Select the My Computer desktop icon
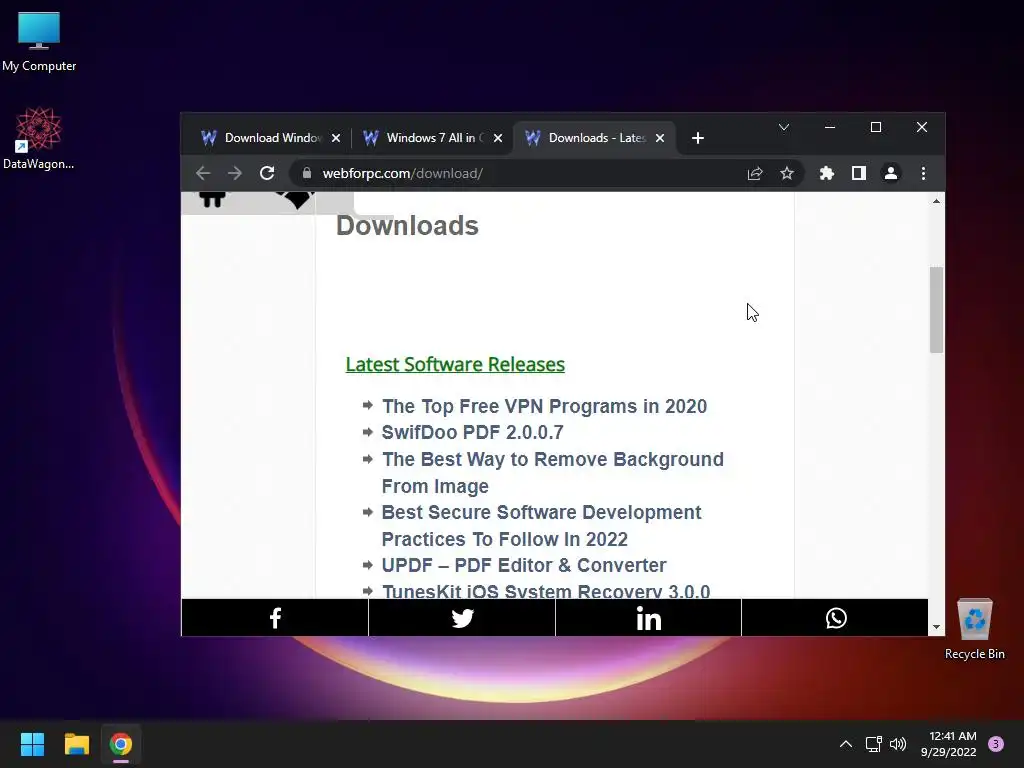Image resolution: width=1024 pixels, height=768 pixels. point(39,42)
